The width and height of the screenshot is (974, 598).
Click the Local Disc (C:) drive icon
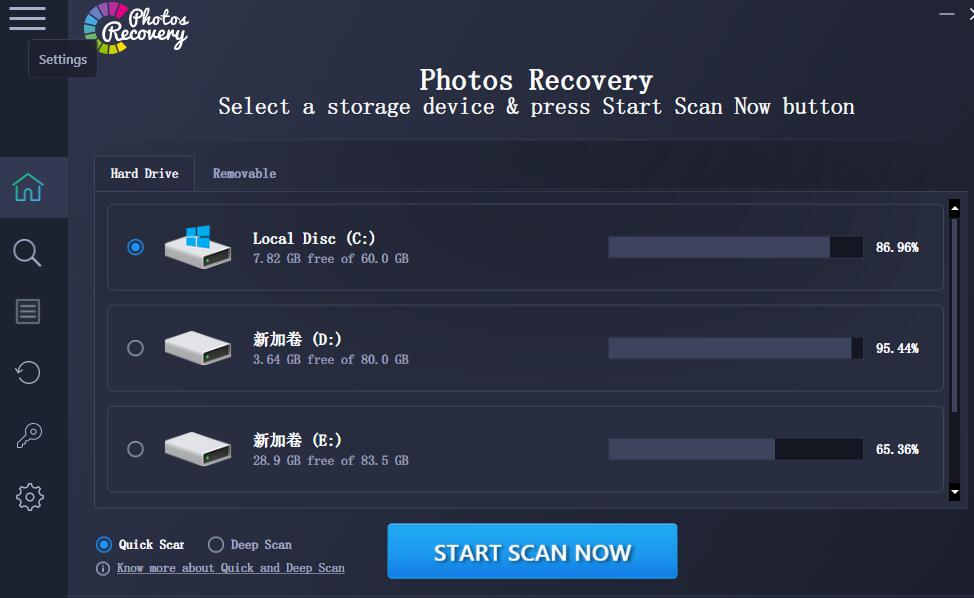[198, 247]
